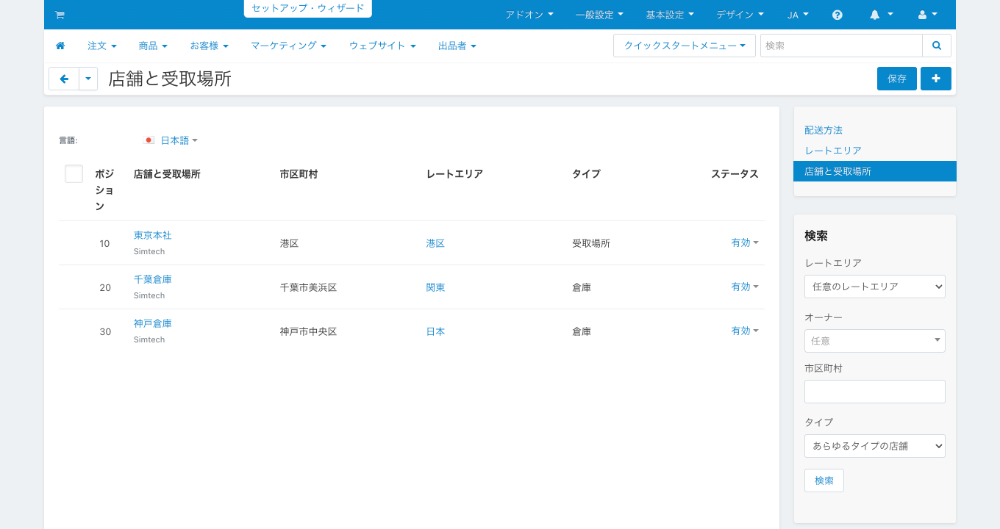This screenshot has width=1000, height=529.
Task: Click the search magnifier button
Action: click(936, 45)
